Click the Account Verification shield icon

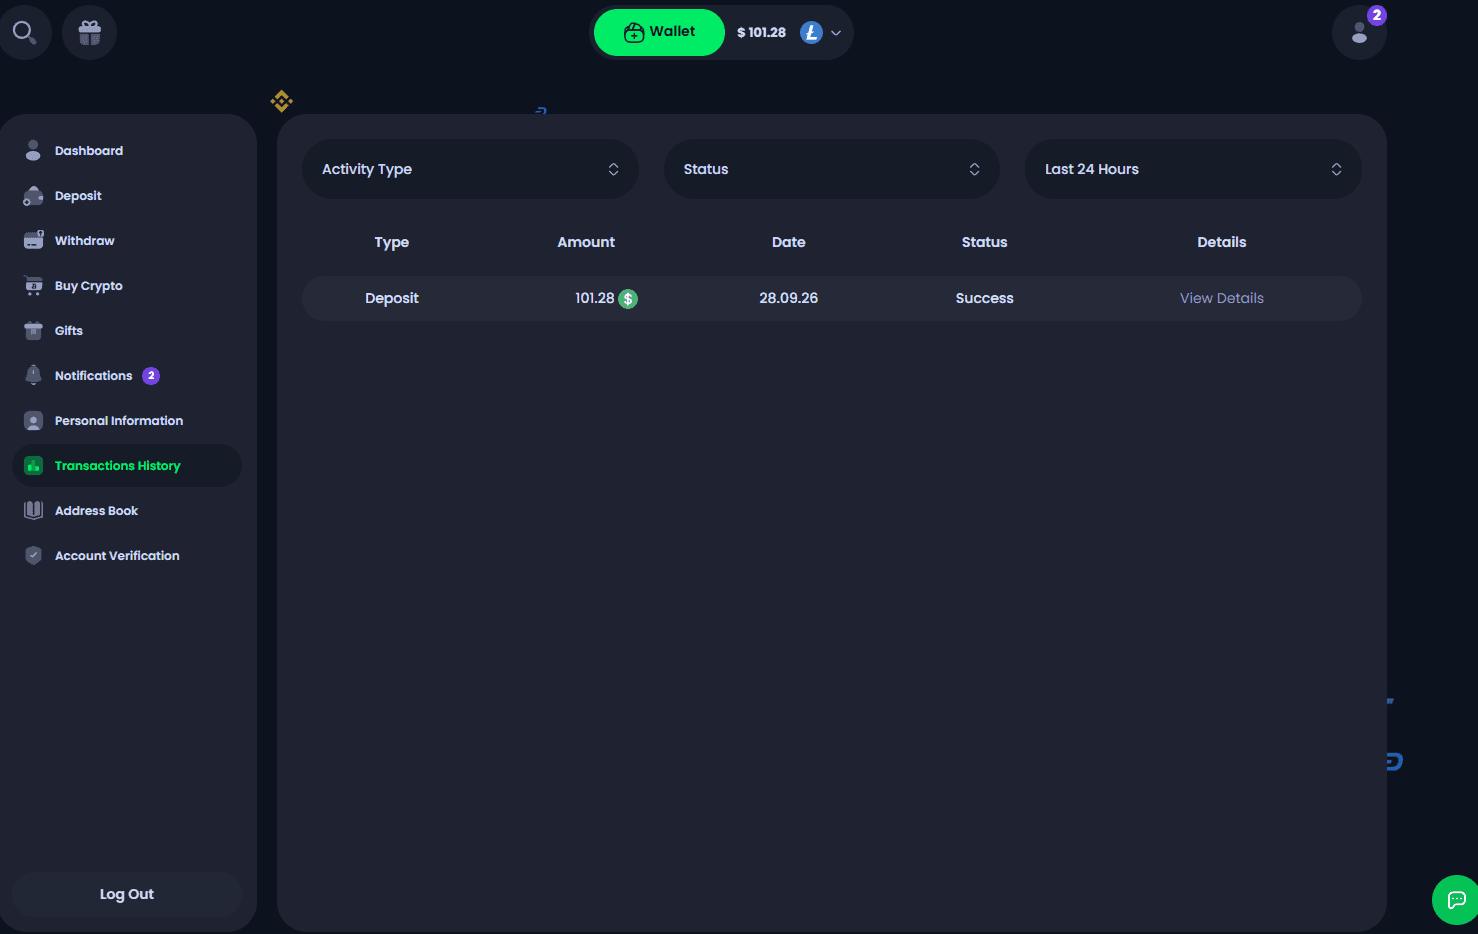tap(33, 555)
